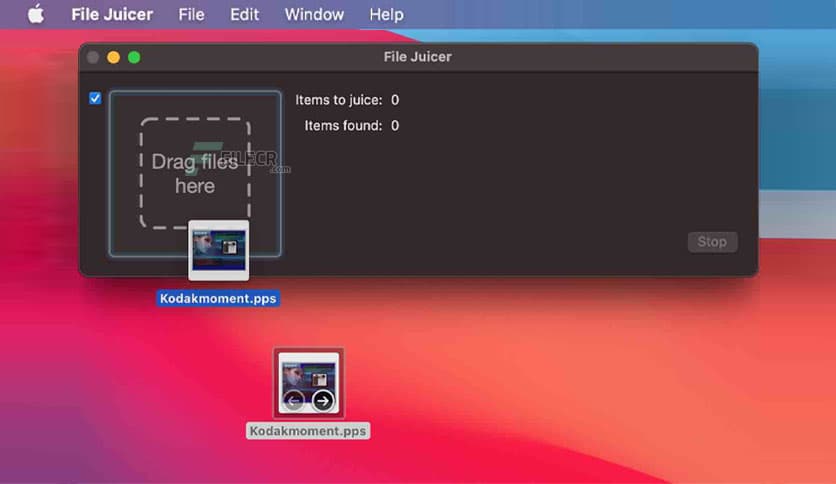The width and height of the screenshot is (836, 484).
Task: Click the Items to juice label
Action: 339,100
